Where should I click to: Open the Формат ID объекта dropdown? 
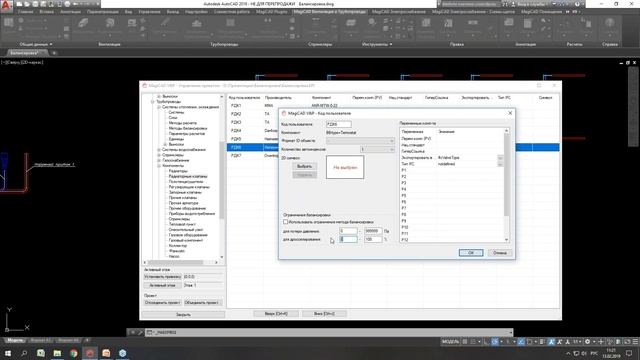[x=360, y=141]
